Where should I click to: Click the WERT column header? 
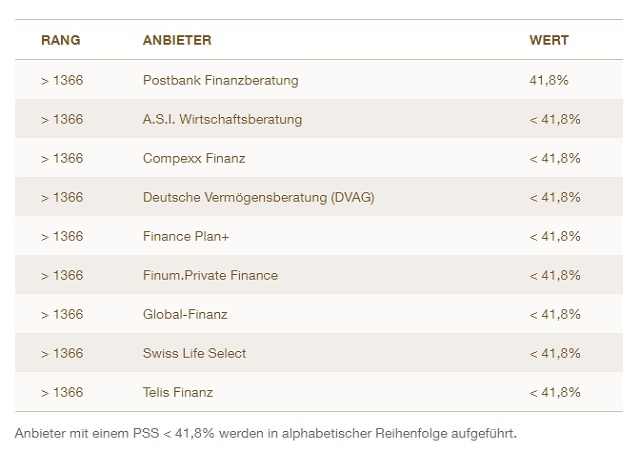click(548, 40)
